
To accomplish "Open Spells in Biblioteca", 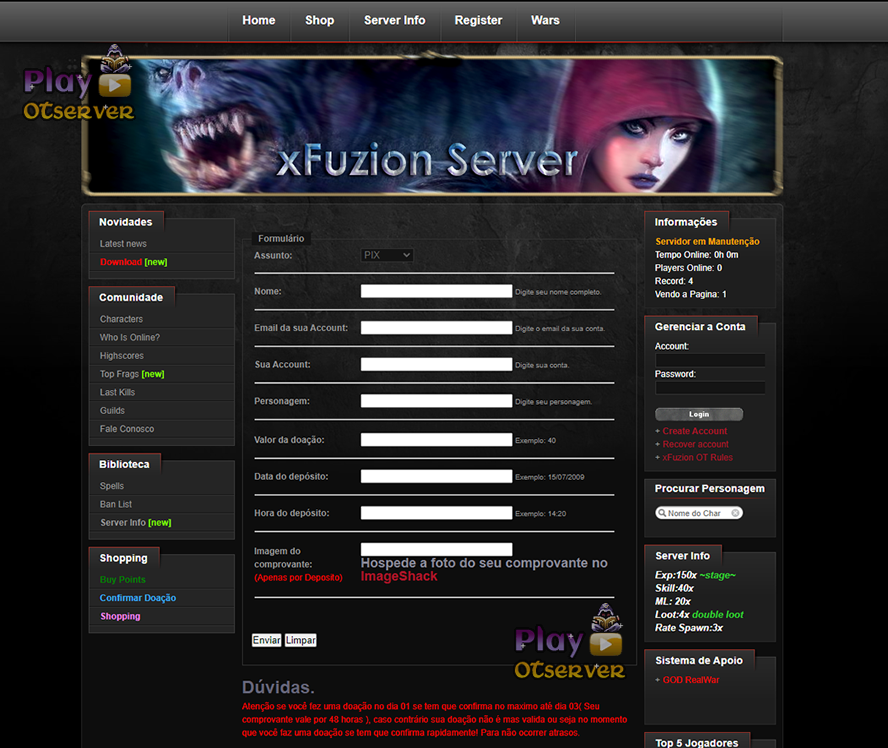I will coord(112,486).
